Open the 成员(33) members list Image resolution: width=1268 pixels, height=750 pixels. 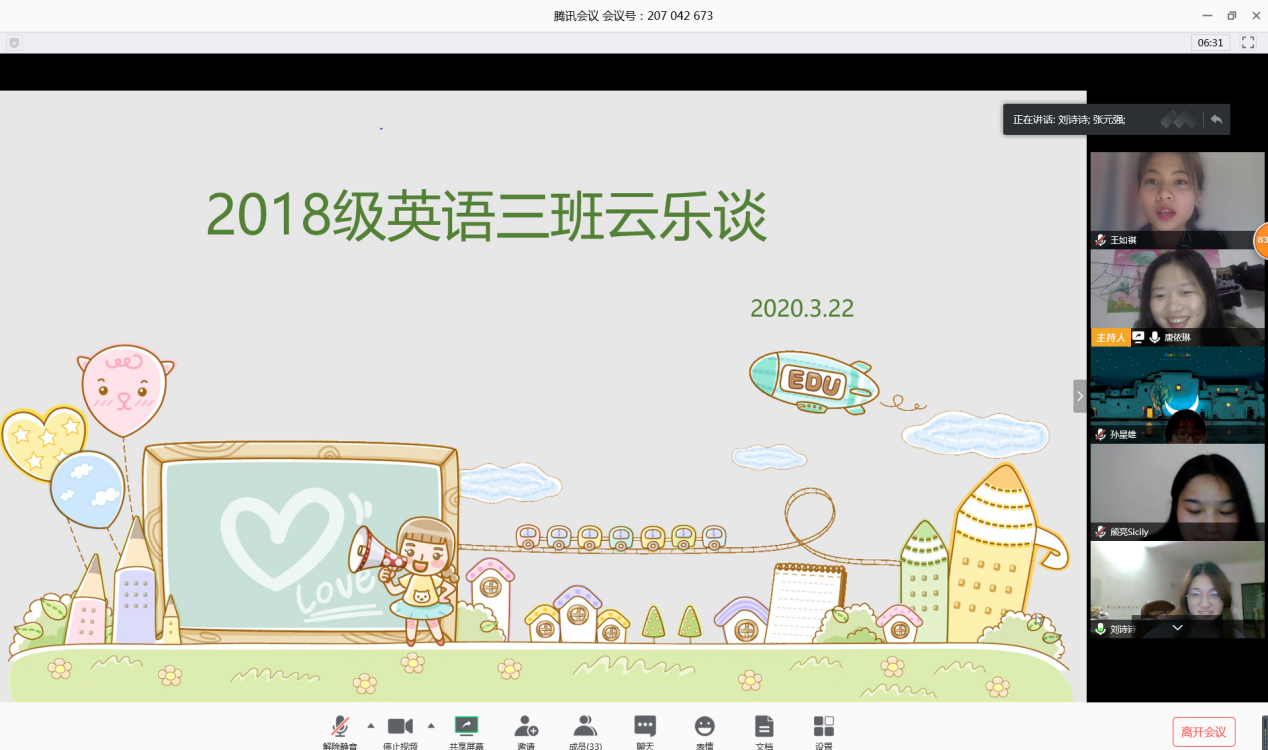click(x=585, y=728)
